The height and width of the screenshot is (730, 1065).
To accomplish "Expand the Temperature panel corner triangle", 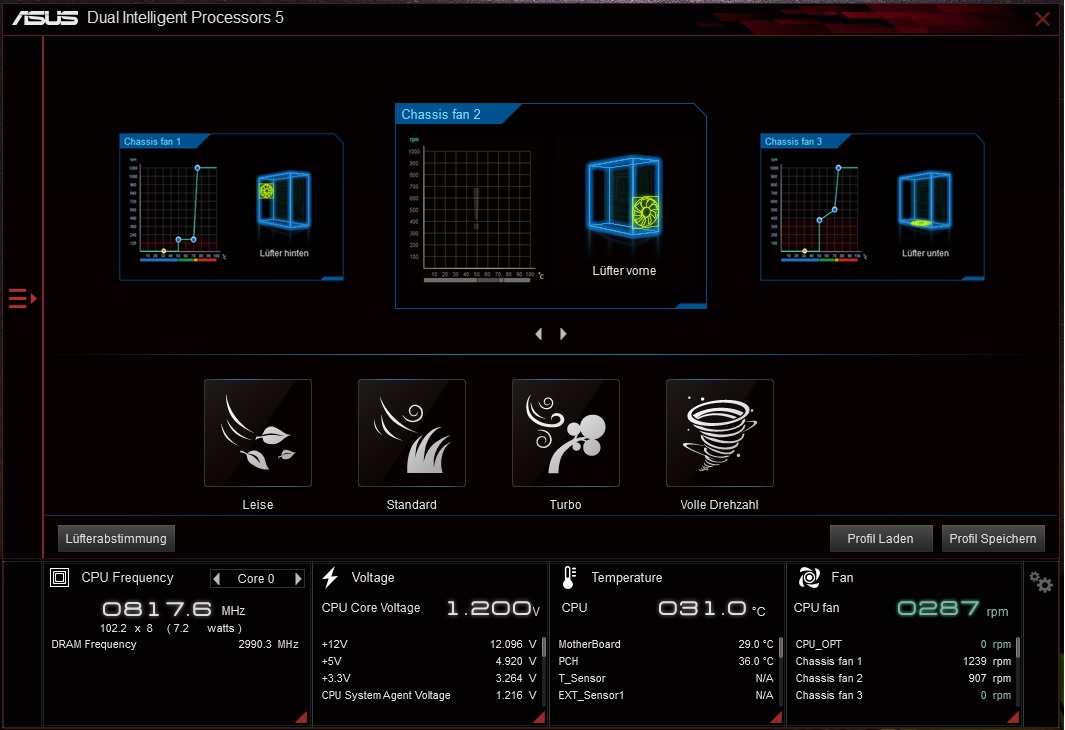I will point(776,717).
